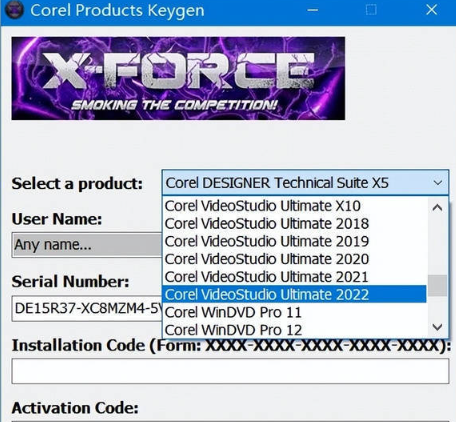Screen dimensions: 456x422
Task: Close the Corel Products Keygen window
Action: [x=432, y=10]
